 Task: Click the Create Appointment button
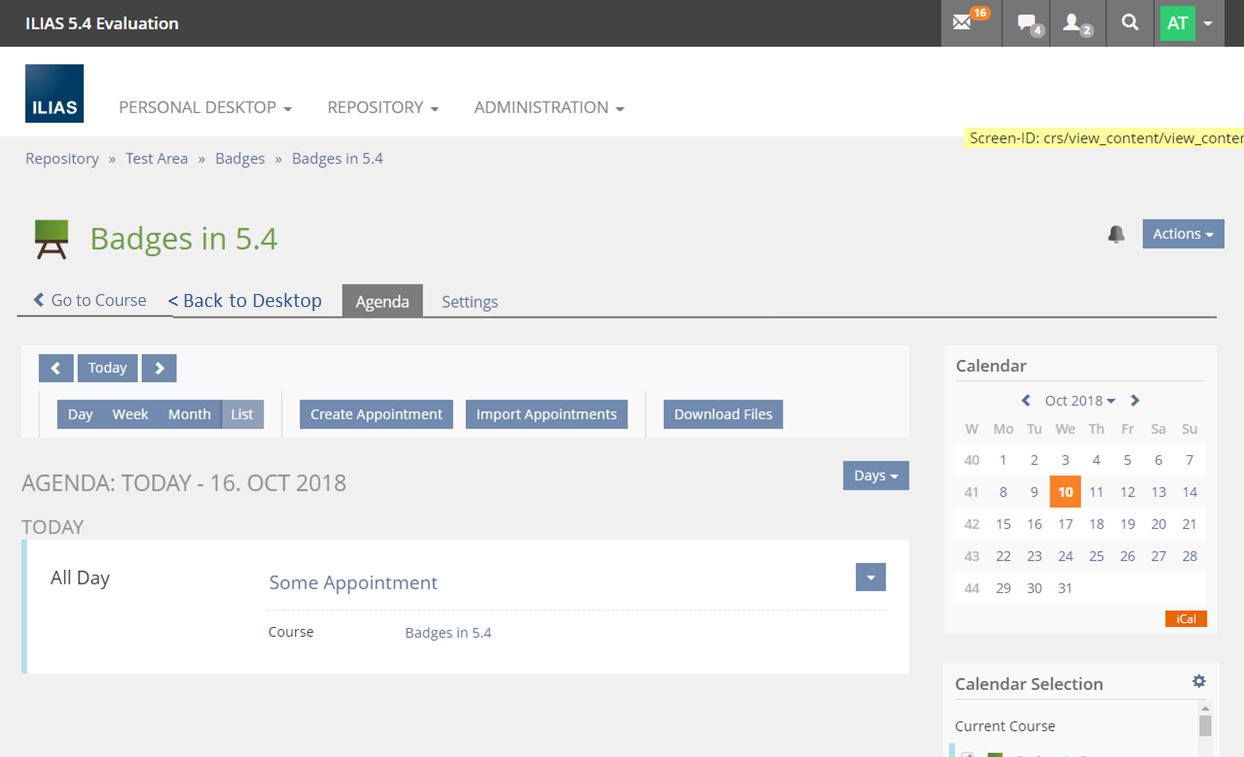[376, 414]
